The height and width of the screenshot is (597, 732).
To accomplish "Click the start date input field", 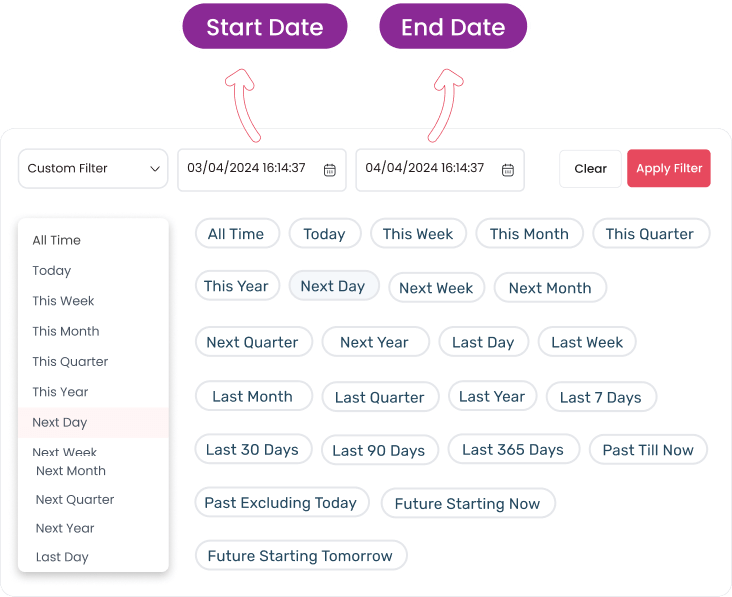I will pyautogui.click(x=247, y=169).
